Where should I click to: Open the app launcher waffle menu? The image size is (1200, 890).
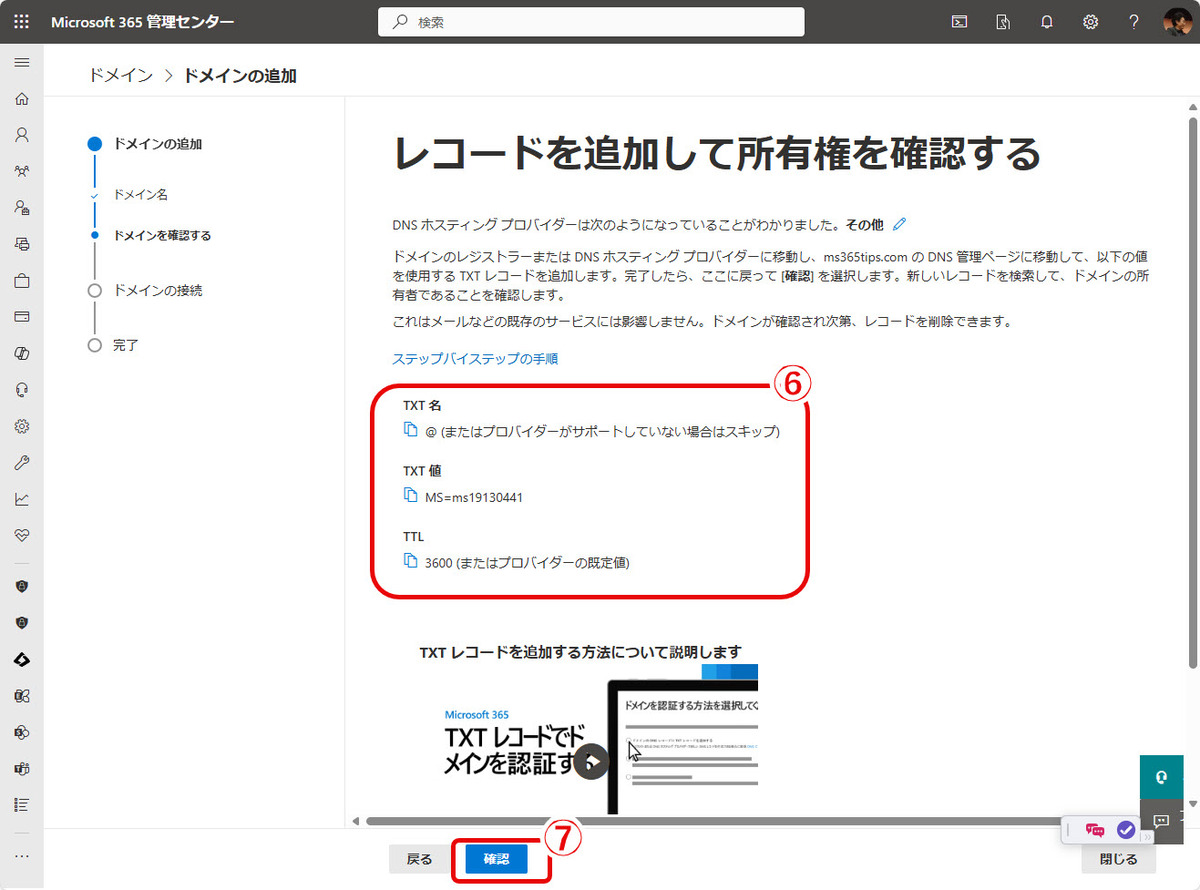21,22
